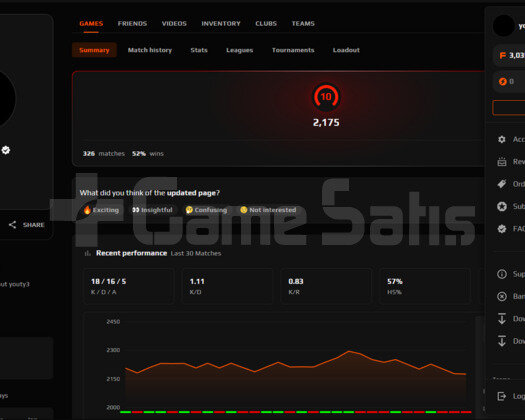Screen dimensions: 525x420
Task: Open the Loadout sub-tab
Action: pyautogui.click(x=346, y=50)
